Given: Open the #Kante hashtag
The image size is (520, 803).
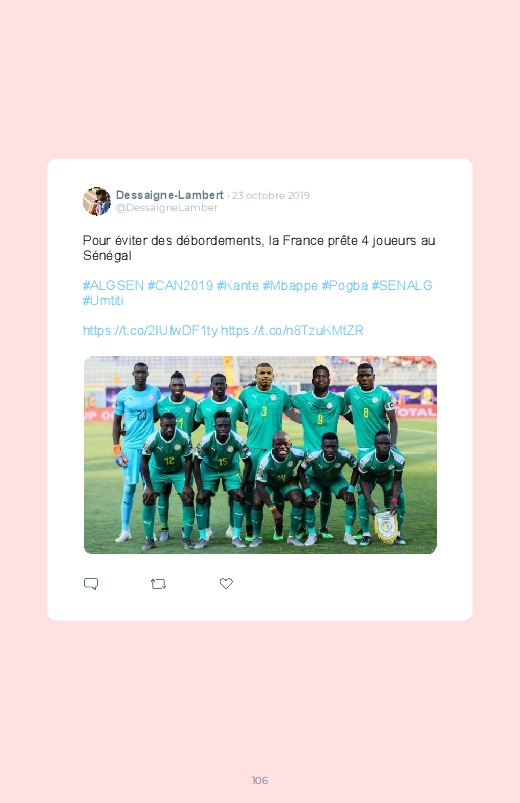Looking at the screenshot, I should point(238,285).
